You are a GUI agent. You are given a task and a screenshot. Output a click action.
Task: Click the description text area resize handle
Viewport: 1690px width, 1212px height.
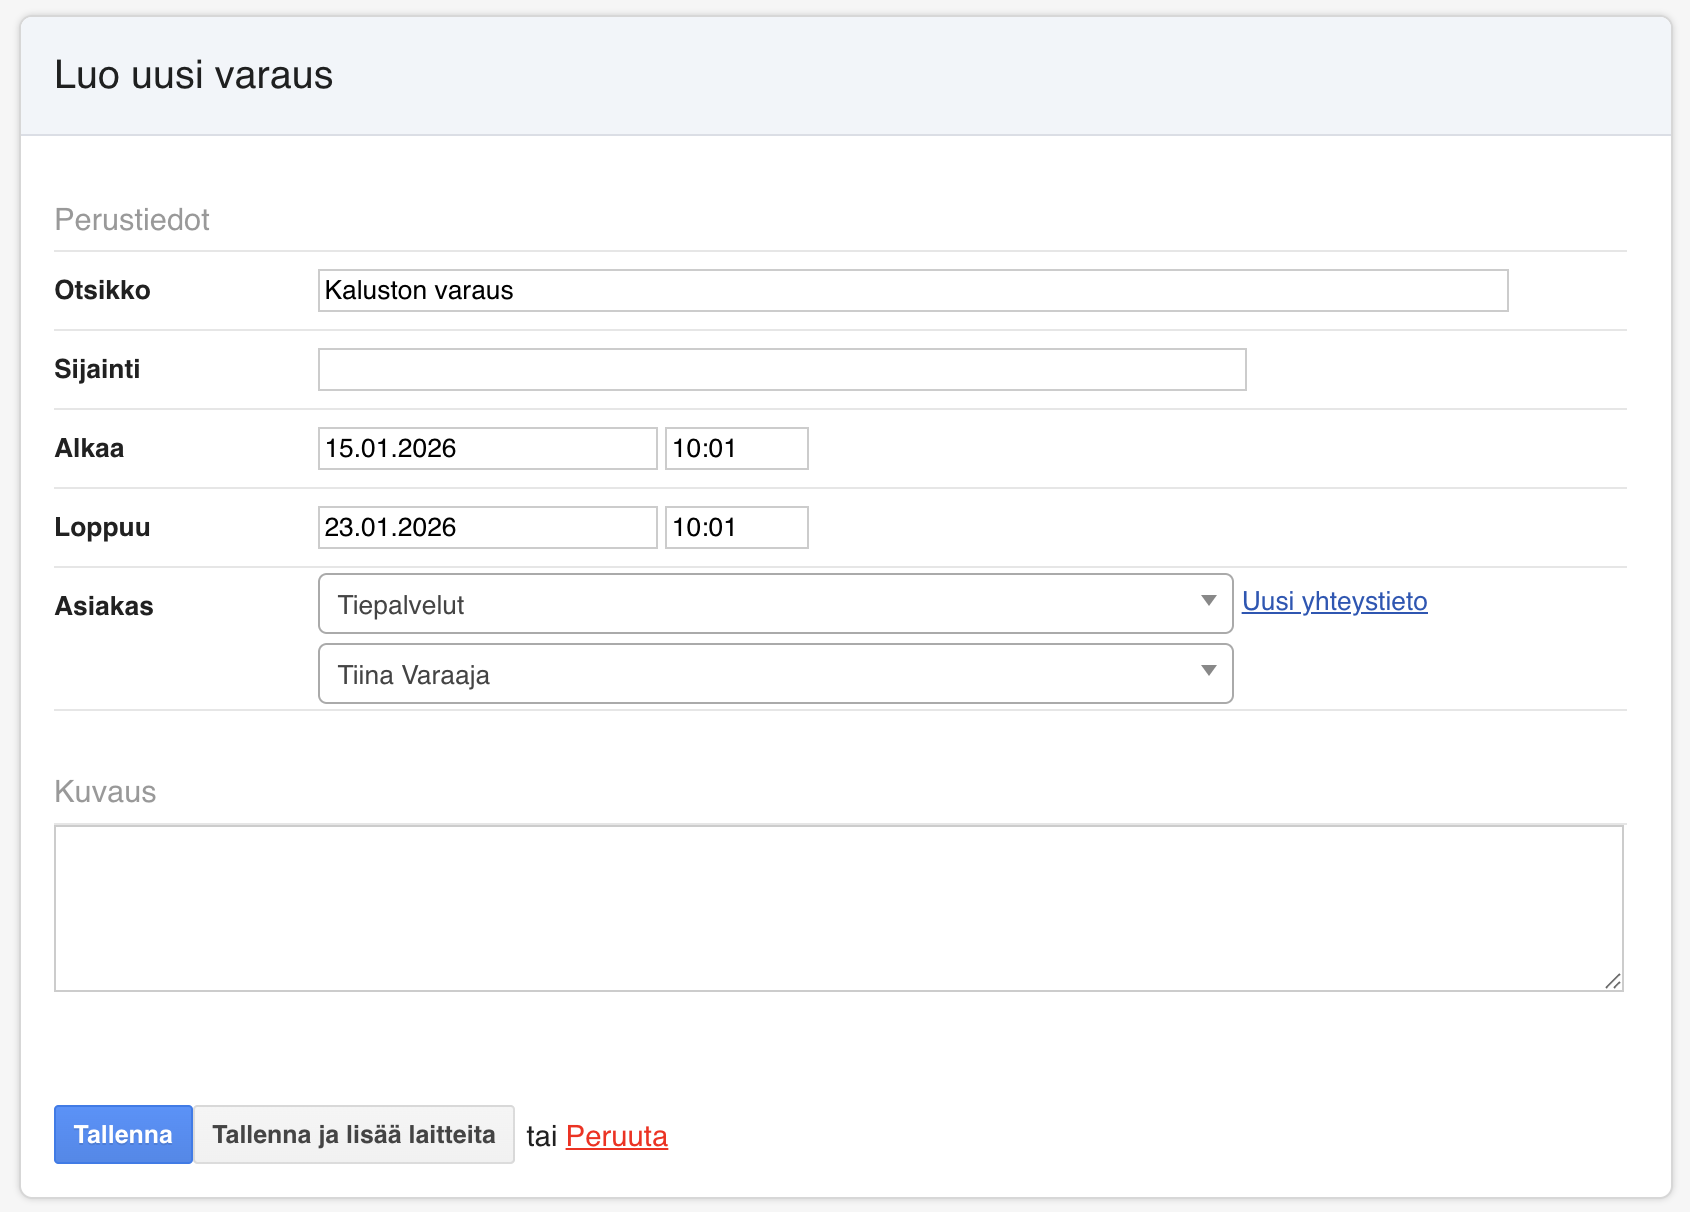1612,981
